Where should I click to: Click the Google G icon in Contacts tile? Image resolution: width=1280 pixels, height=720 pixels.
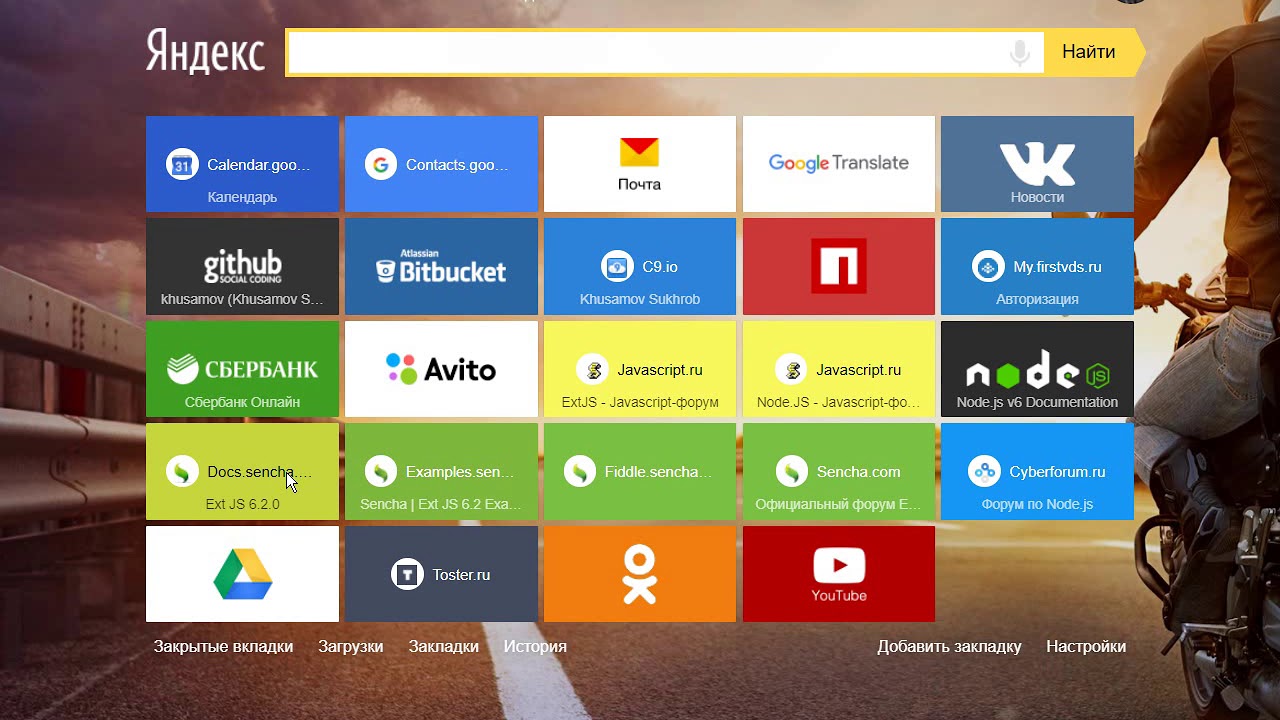tap(381, 165)
